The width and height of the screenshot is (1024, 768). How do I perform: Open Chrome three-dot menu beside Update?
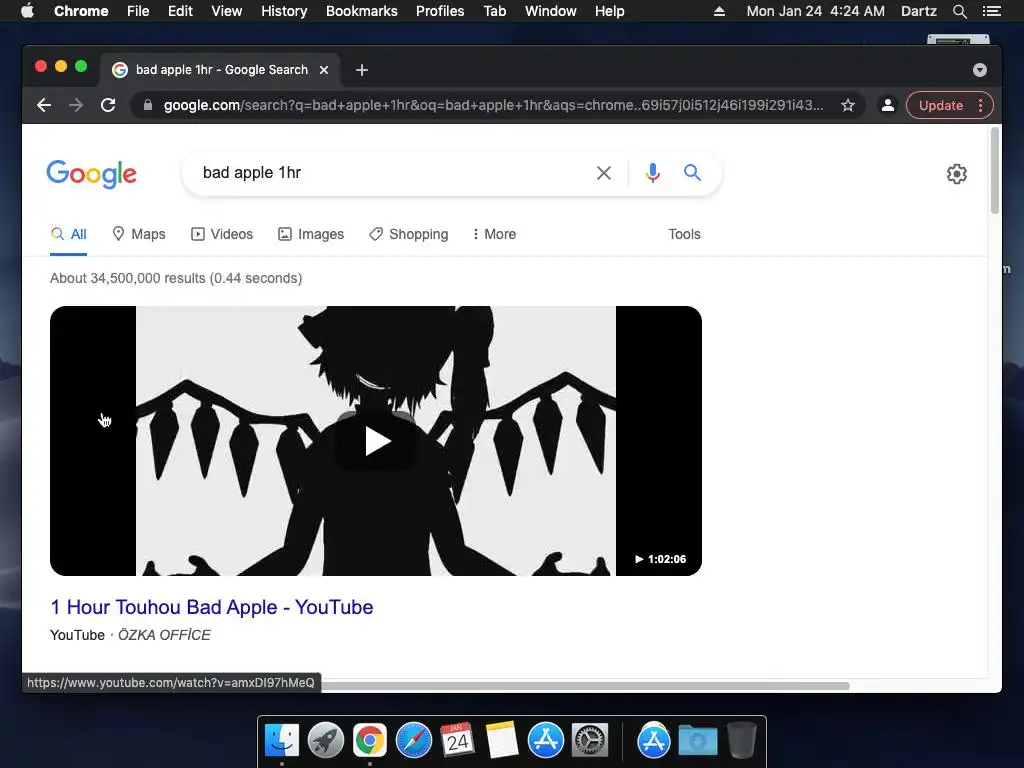point(980,105)
